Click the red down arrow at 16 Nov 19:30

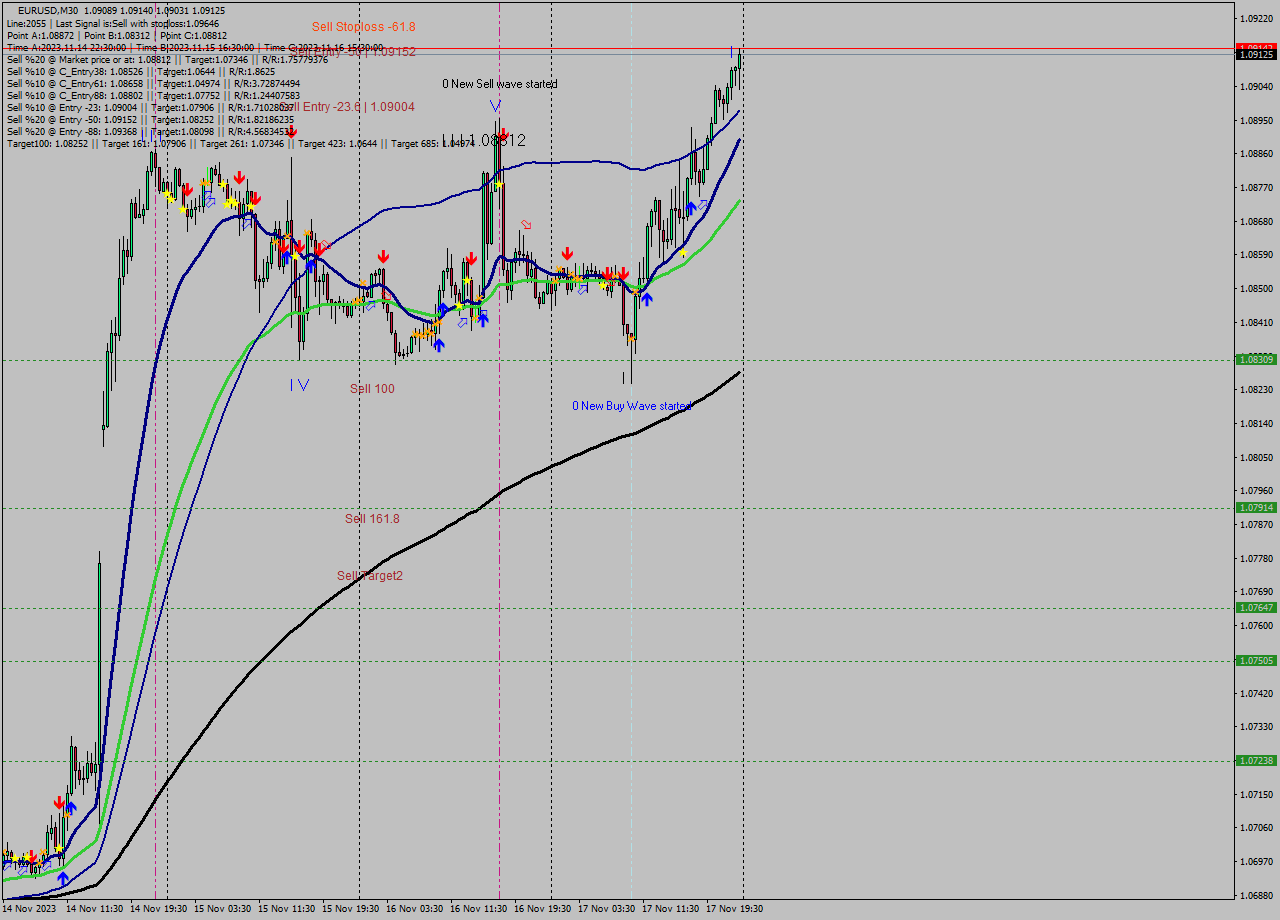[x=568, y=255]
